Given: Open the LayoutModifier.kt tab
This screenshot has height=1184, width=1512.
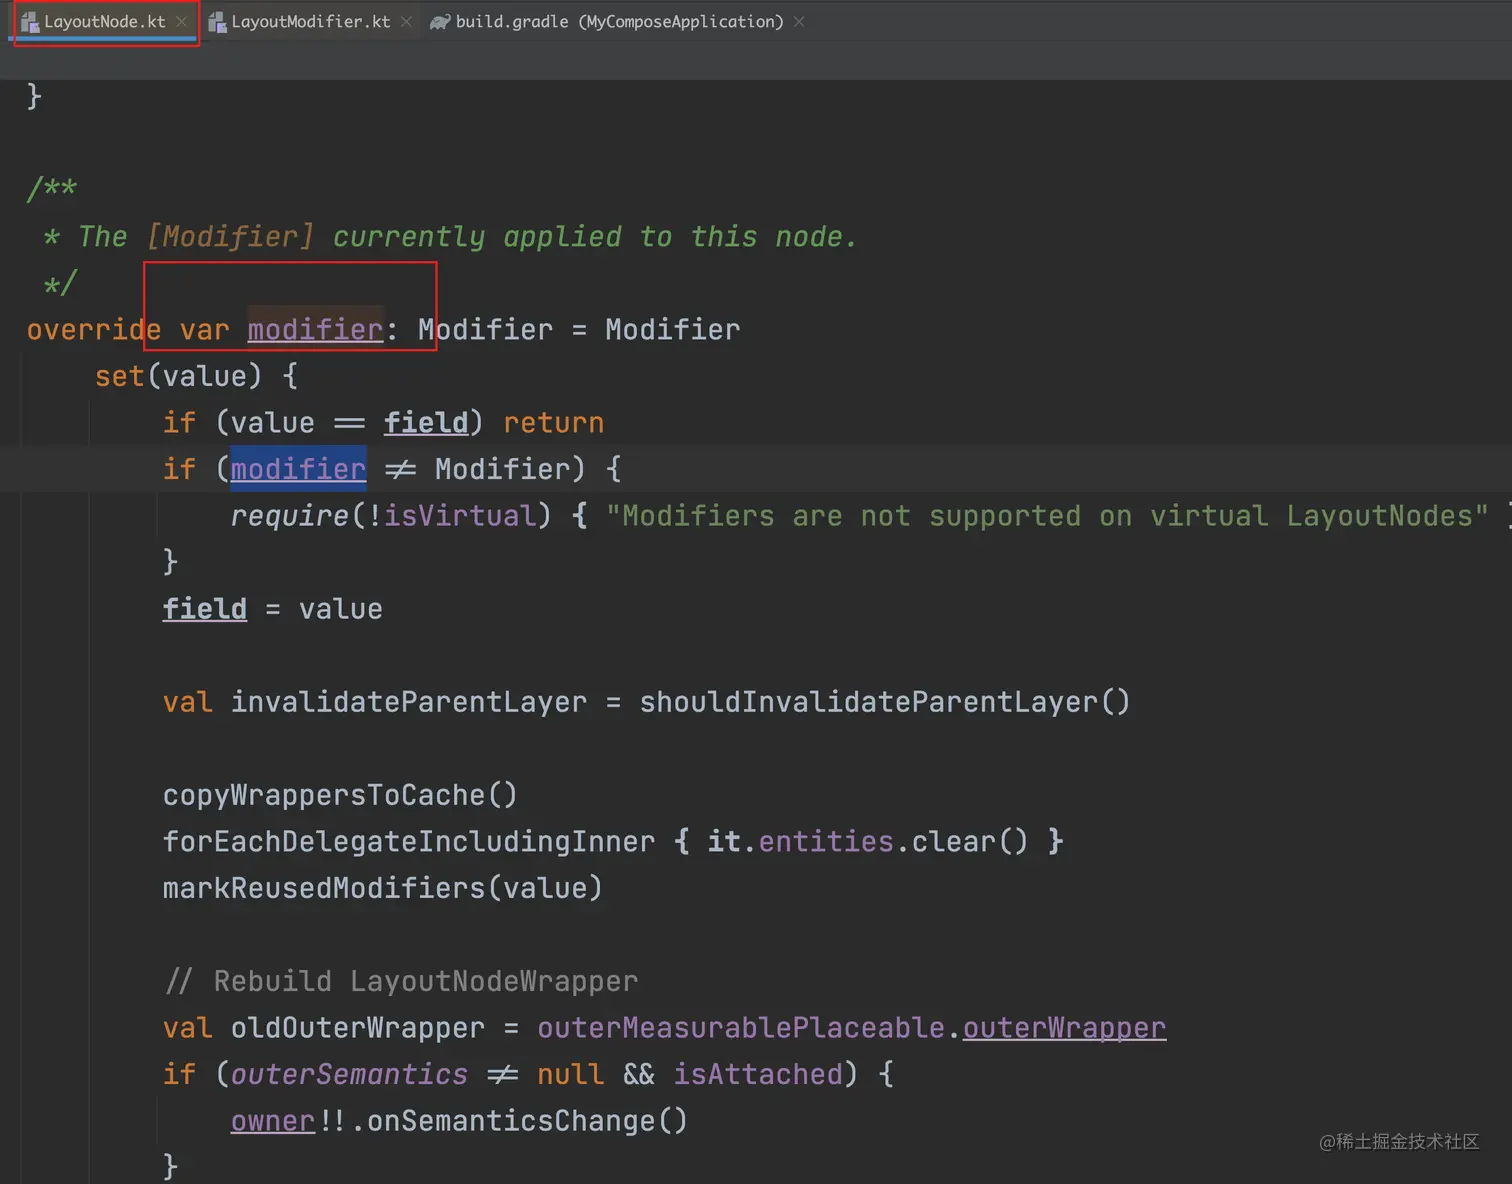Looking at the screenshot, I should click(310, 21).
